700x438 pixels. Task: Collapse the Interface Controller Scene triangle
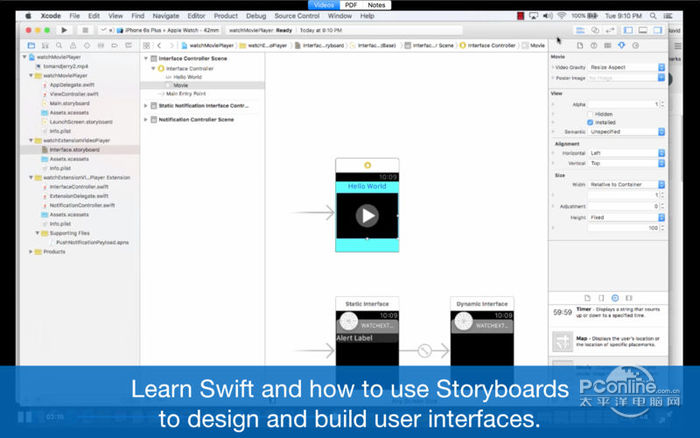146,58
